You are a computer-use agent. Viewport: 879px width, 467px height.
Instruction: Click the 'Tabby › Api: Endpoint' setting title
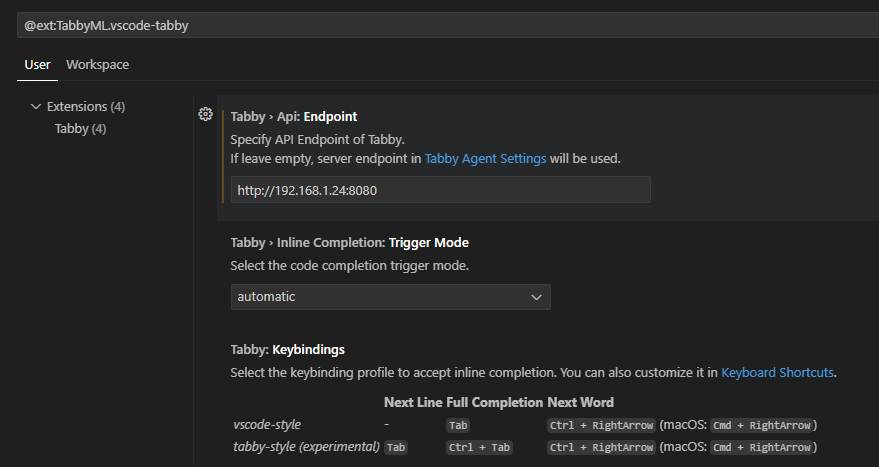(294, 117)
